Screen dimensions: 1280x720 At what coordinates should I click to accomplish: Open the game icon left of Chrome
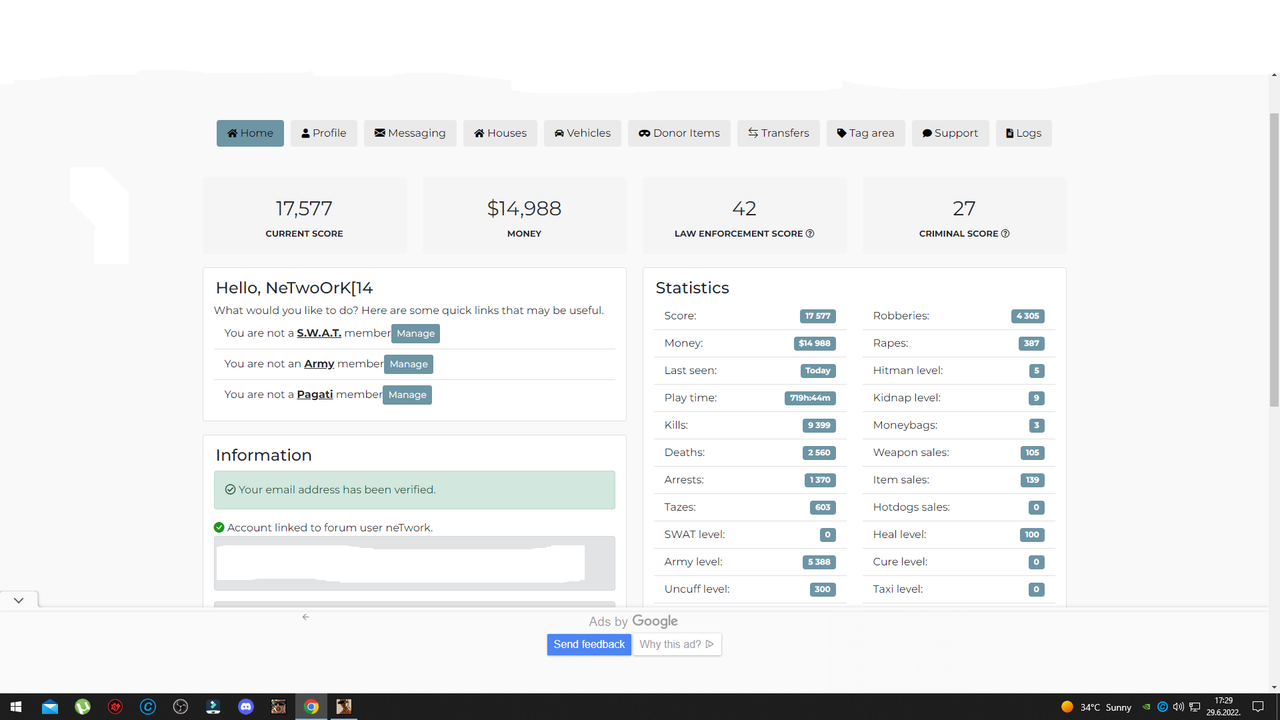coord(278,707)
